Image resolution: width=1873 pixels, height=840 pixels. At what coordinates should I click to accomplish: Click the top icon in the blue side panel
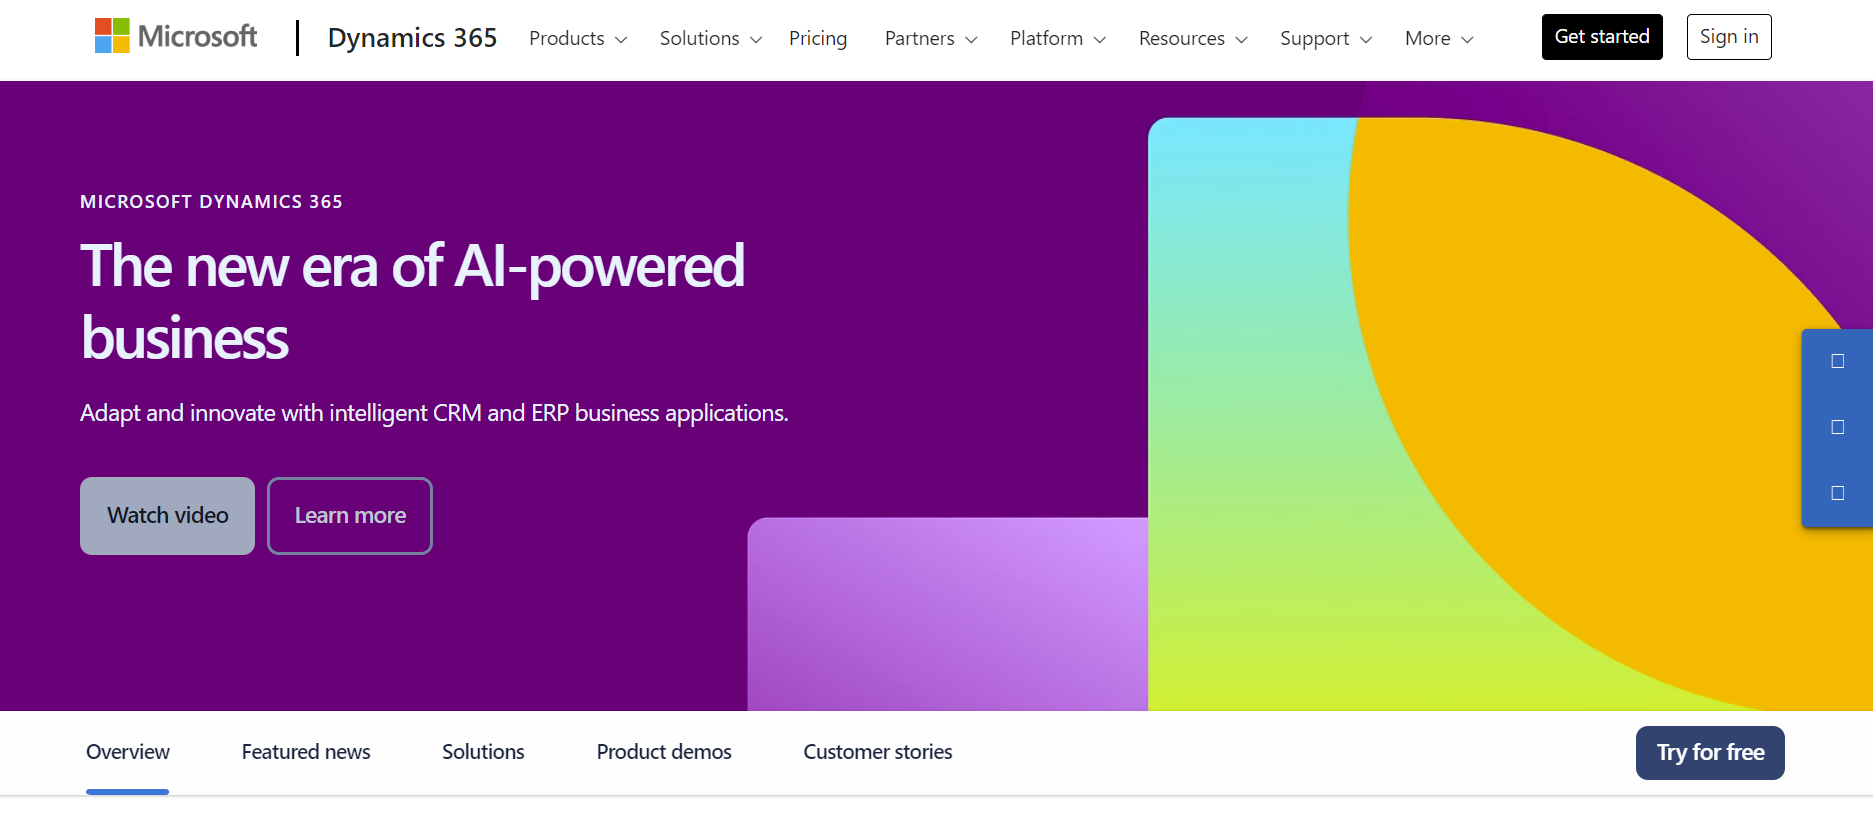[1837, 361]
